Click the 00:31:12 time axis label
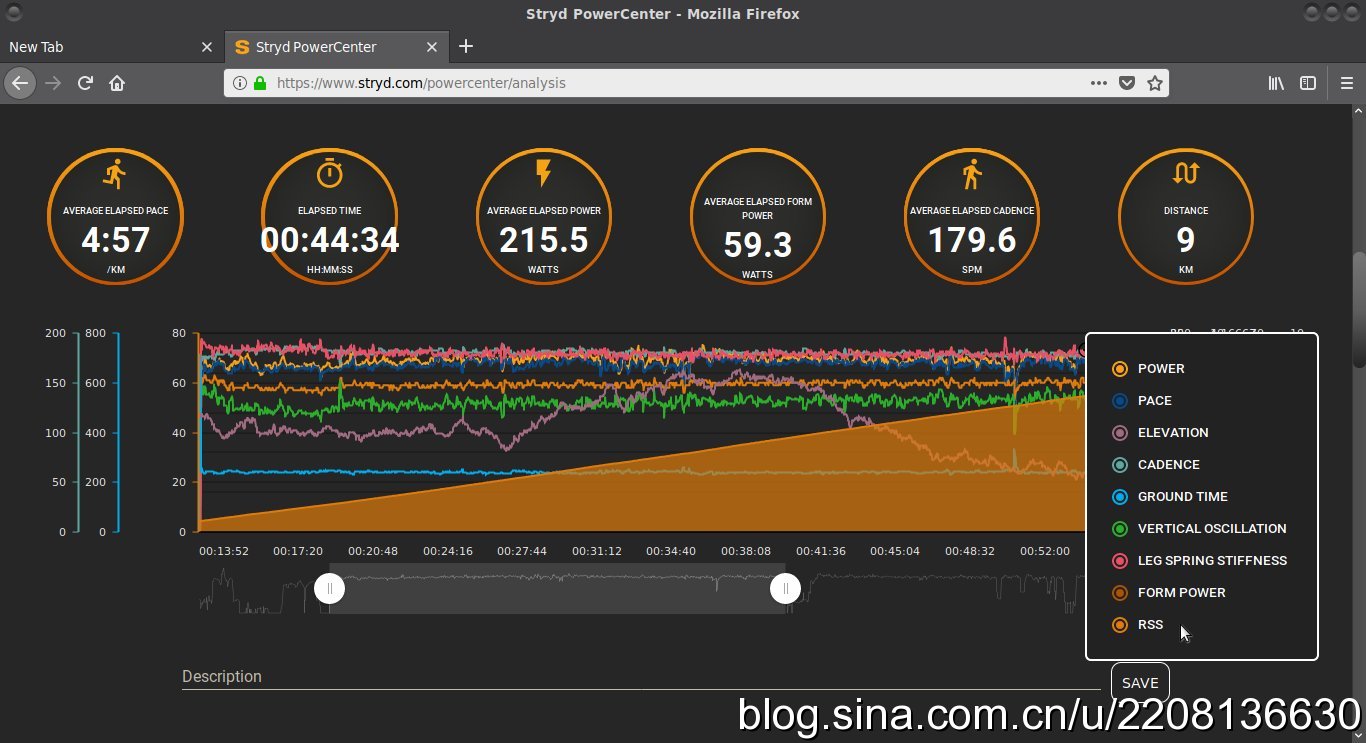The image size is (1366, 743). (597, 551)
